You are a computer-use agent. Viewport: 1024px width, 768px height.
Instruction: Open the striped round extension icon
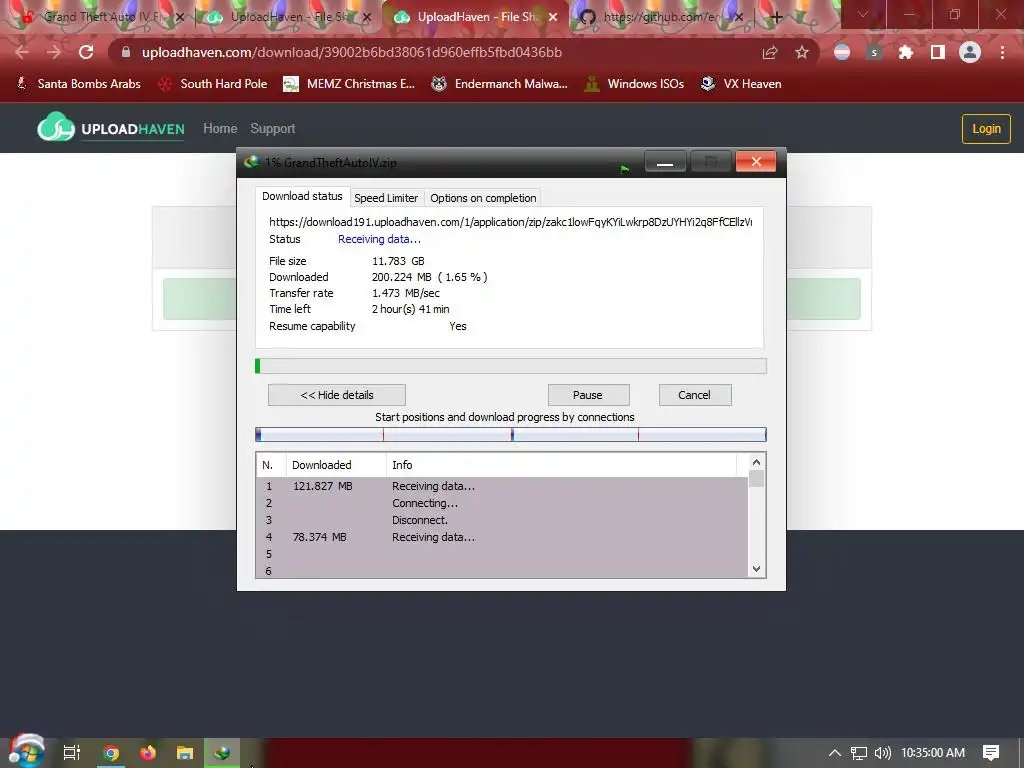842,52
